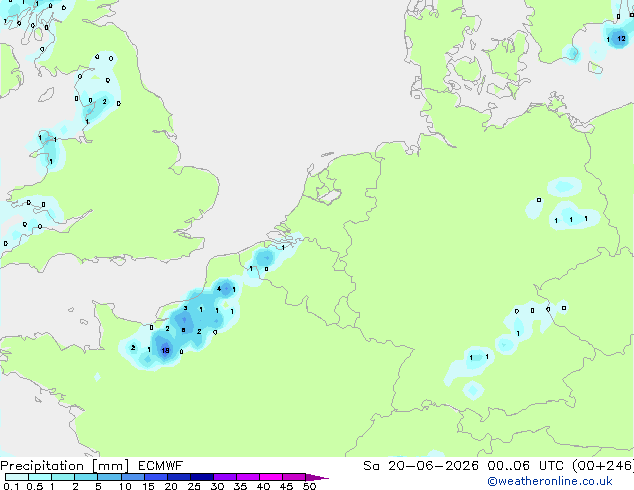Click the over-50 arrow tip of legend
This screenshot has height=490, width=634.
(x=317, y=477)
